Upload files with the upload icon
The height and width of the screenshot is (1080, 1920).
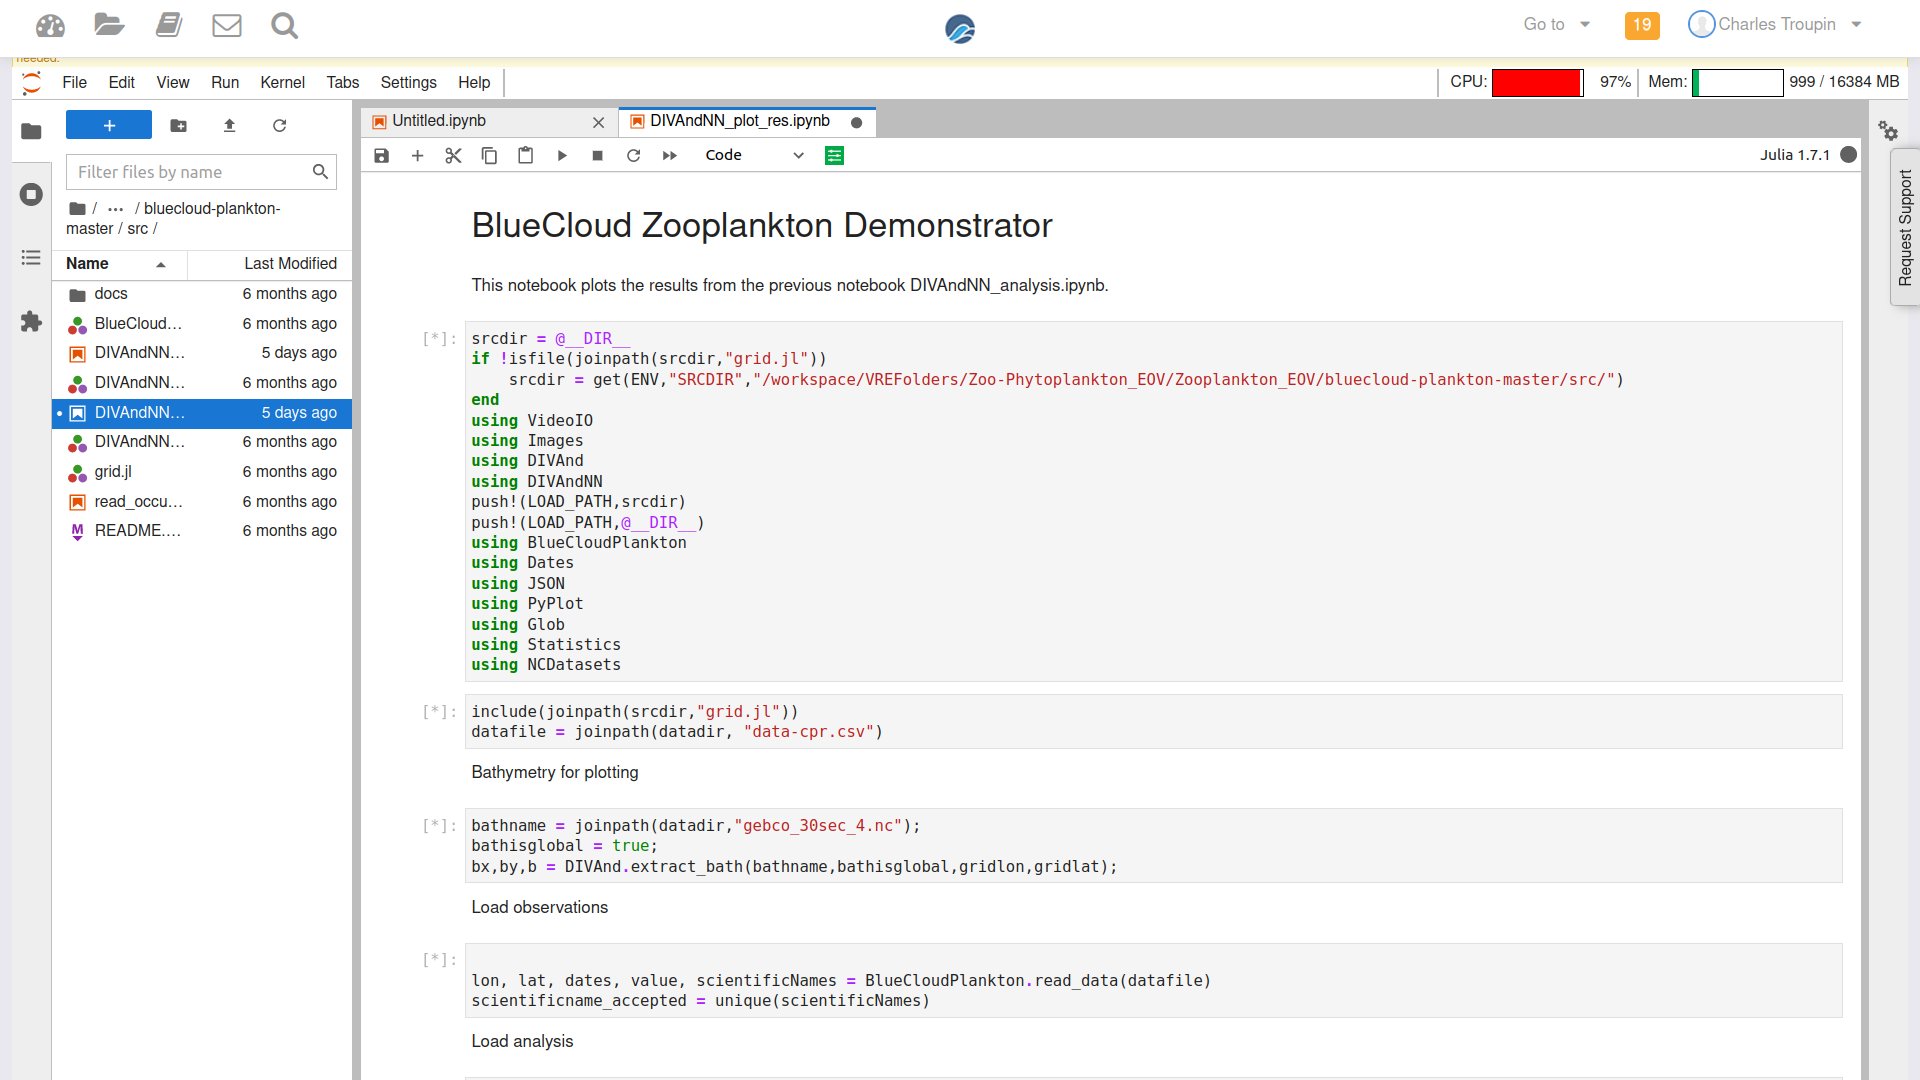229,125
